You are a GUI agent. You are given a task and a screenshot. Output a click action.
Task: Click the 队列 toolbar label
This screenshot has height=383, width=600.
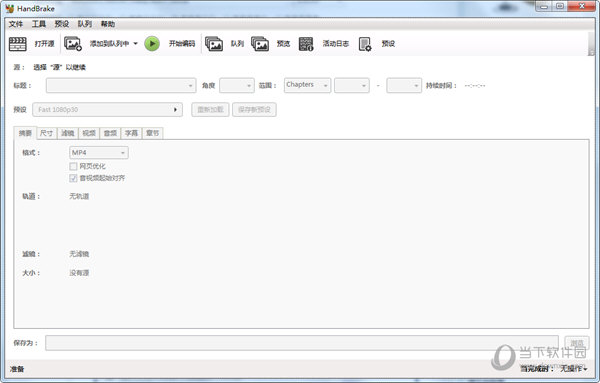point(237,44)
